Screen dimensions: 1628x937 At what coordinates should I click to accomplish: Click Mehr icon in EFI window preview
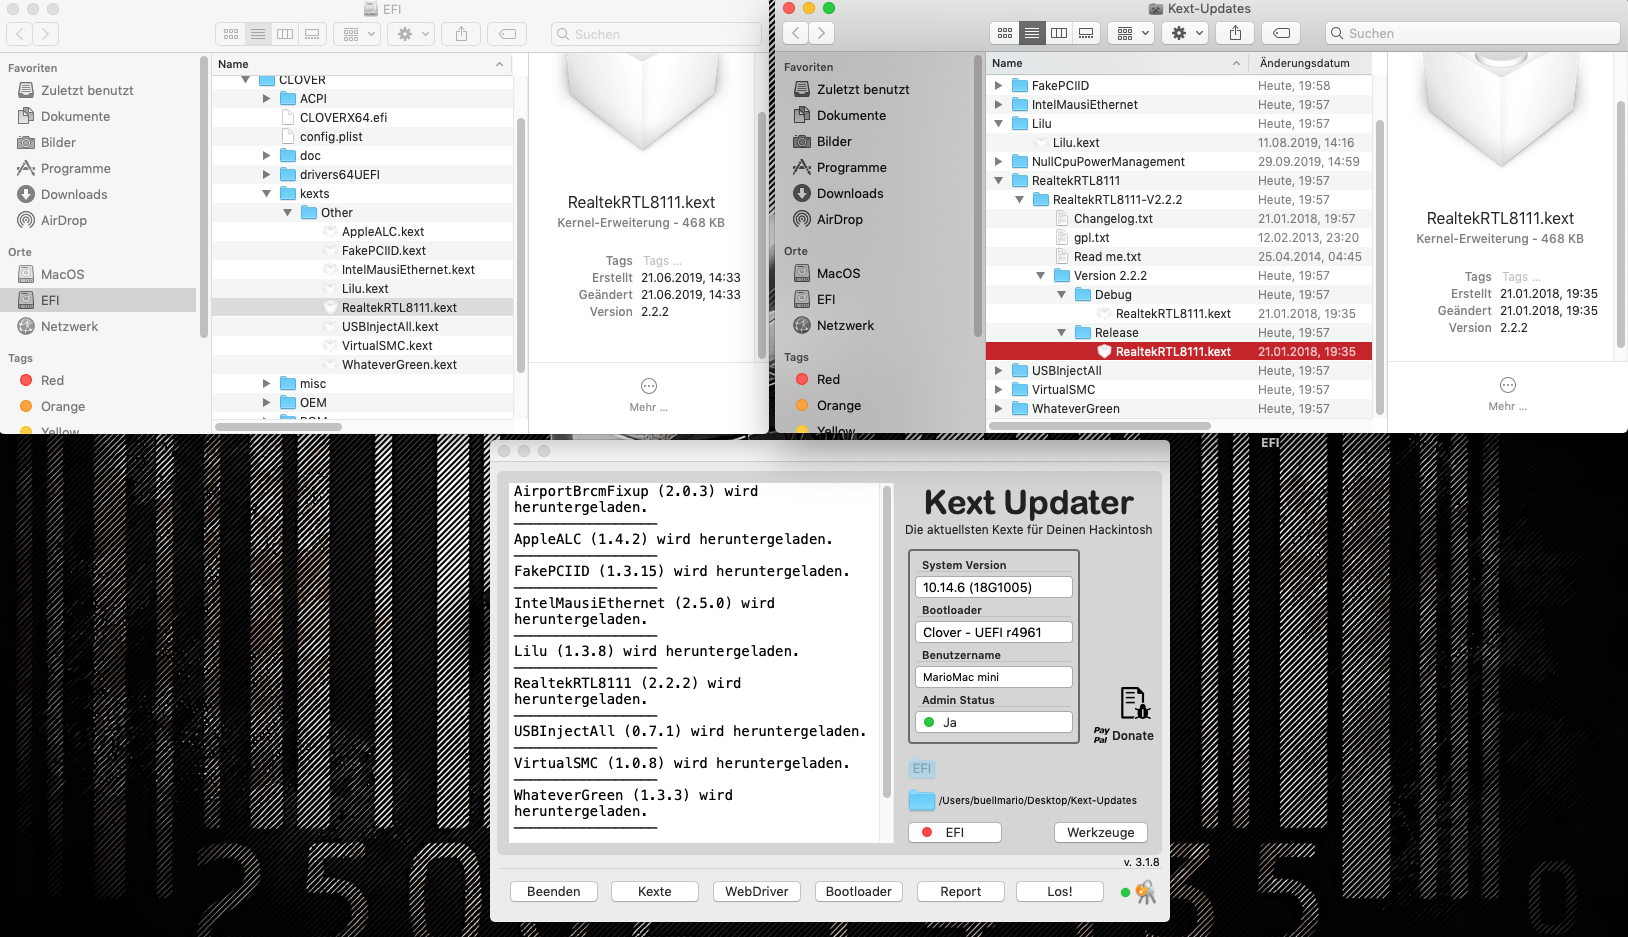point(649,386)
